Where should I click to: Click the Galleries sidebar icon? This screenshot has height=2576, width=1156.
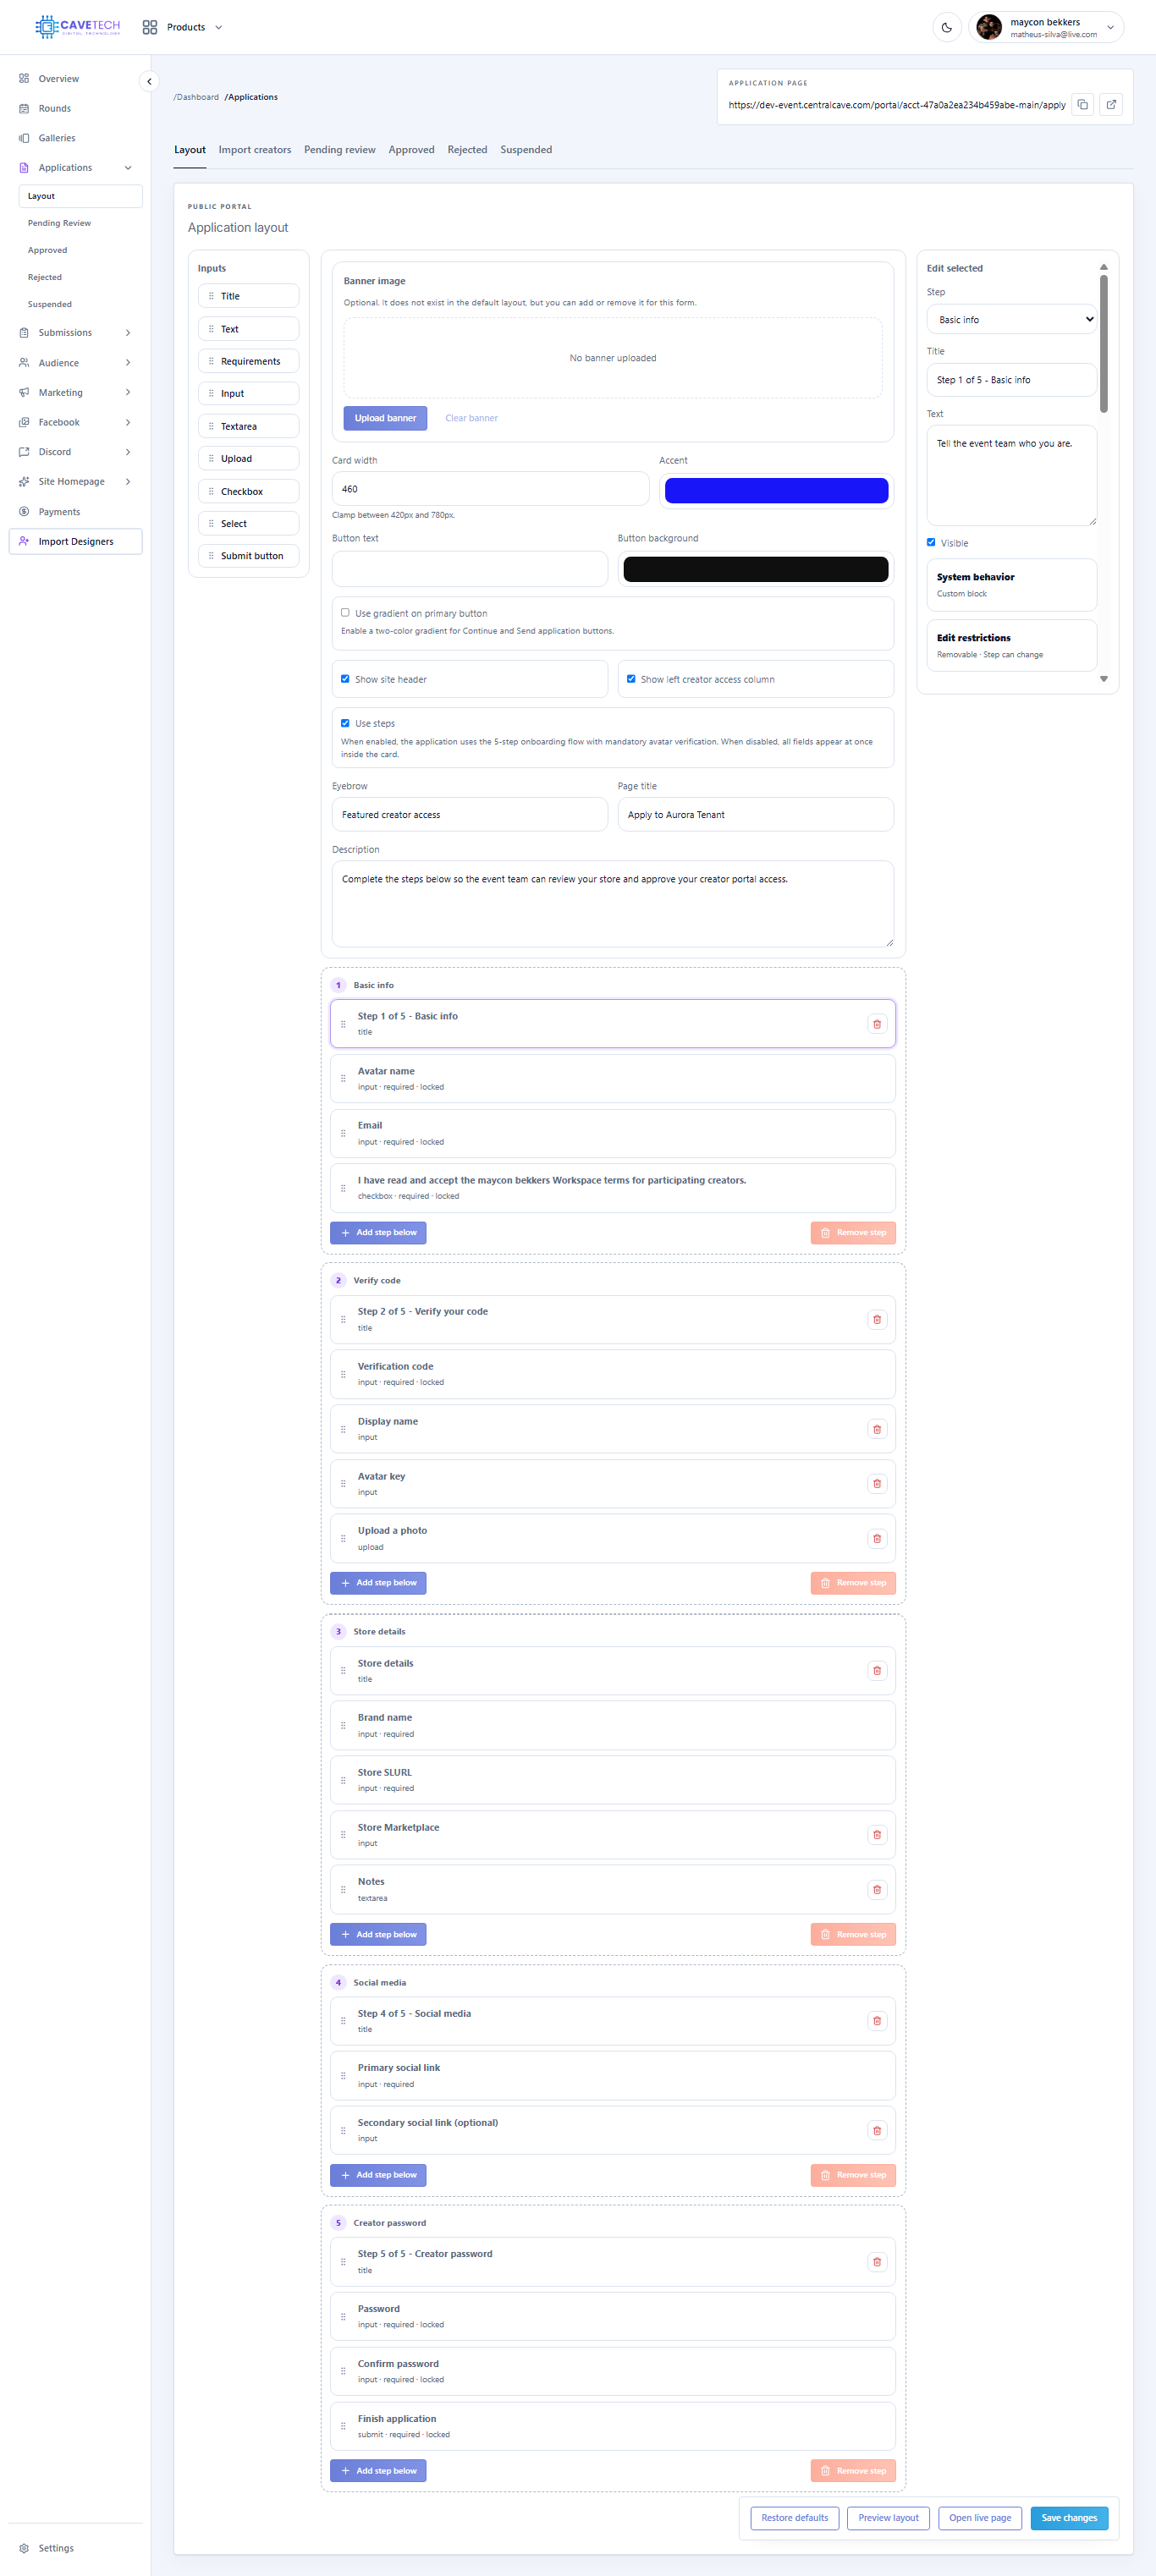(x=24, y=138)
